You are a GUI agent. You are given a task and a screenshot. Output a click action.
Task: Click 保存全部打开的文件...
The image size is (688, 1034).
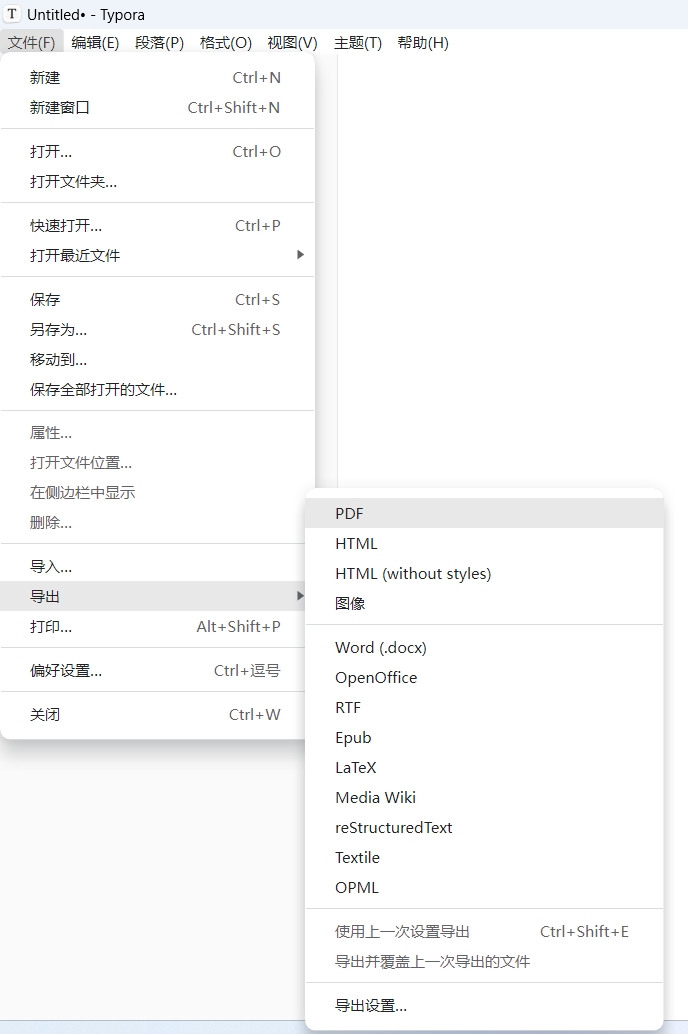pyautogui.click(x=157, y=390)
